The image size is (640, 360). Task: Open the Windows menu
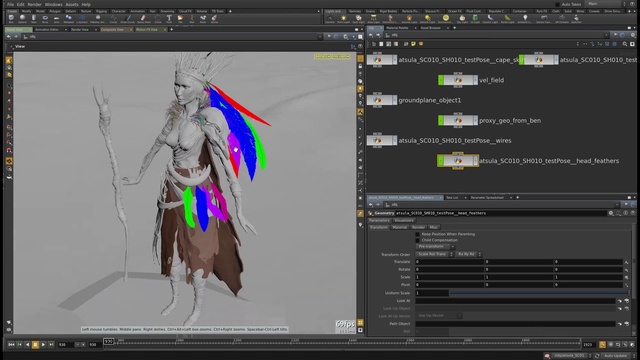pyautogui.click(x=53, y=4)
